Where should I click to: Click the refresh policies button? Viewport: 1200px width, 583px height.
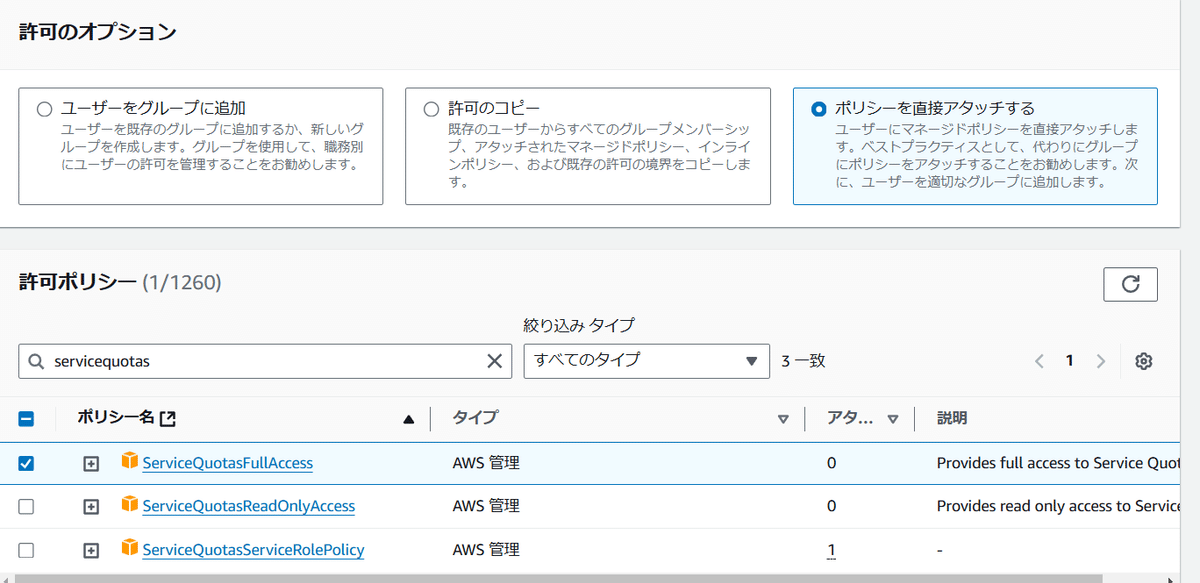pyautogui.click(x=1130, y=284)
